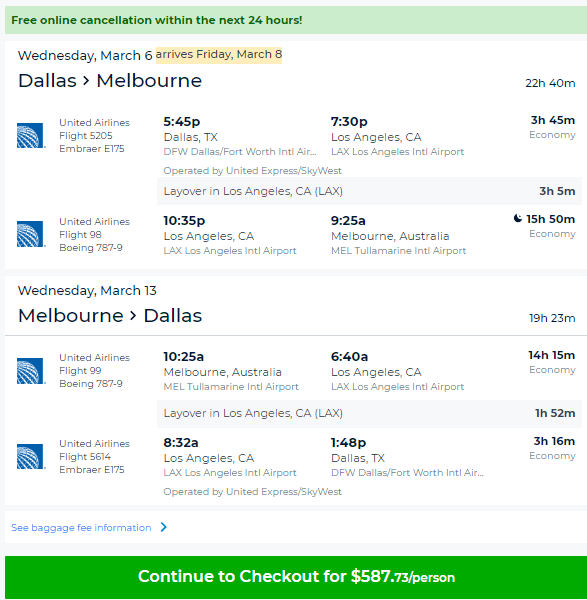
Task: Click the overnight moon icon beside 15h 50m
Action: 517,218
